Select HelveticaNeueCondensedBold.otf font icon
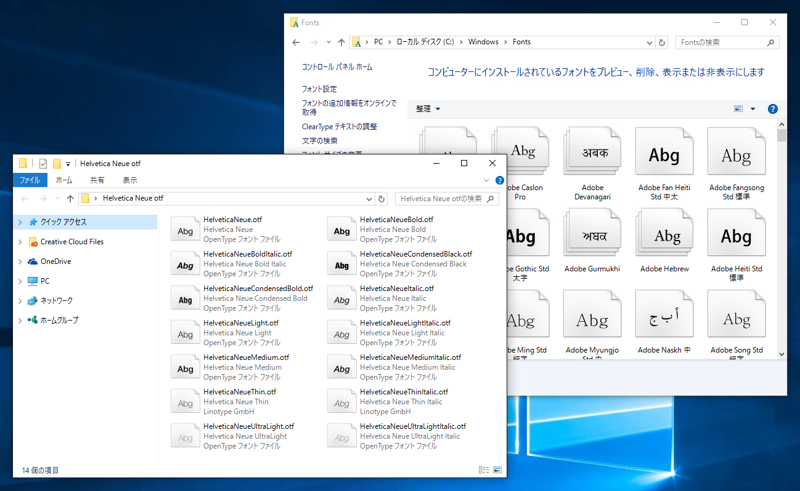 [185, 299]
